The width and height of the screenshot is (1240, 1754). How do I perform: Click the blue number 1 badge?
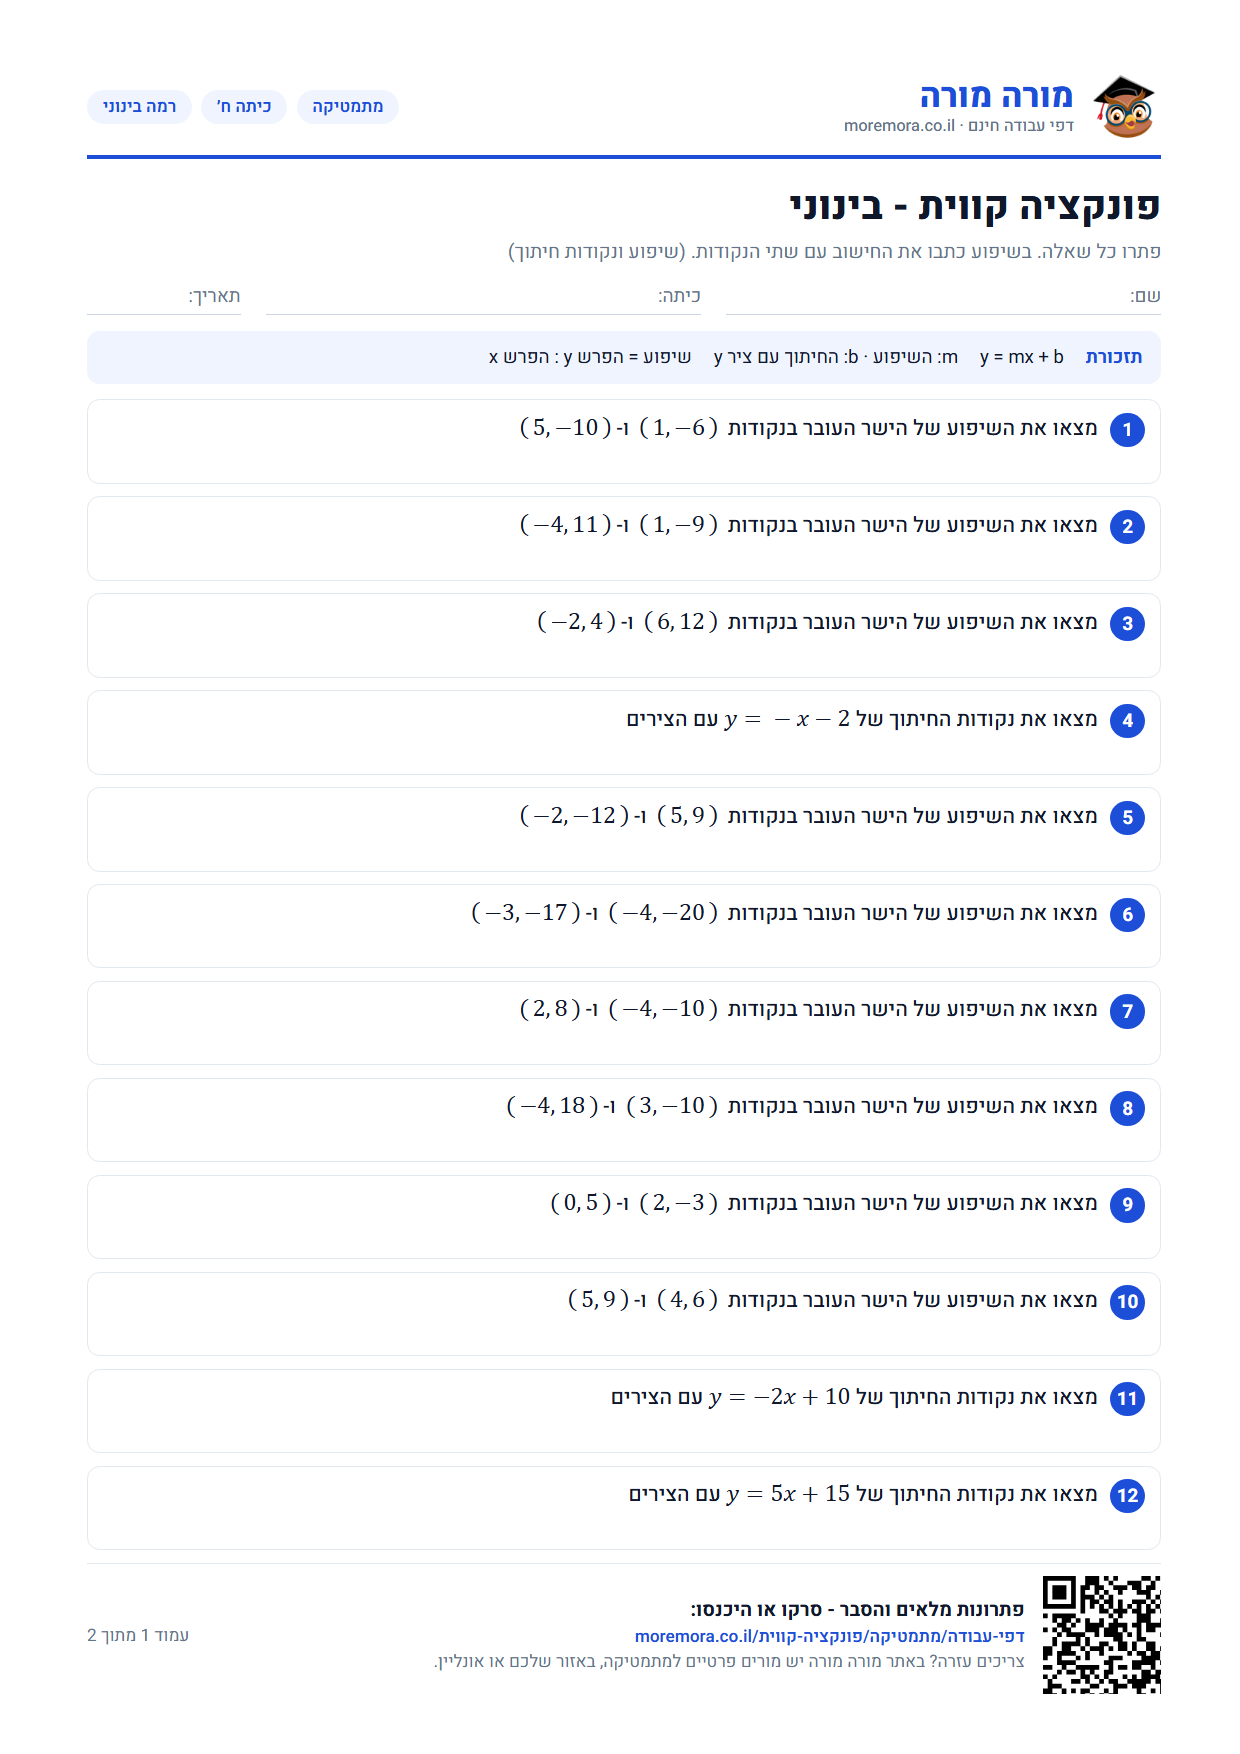tap(1127, 430)
